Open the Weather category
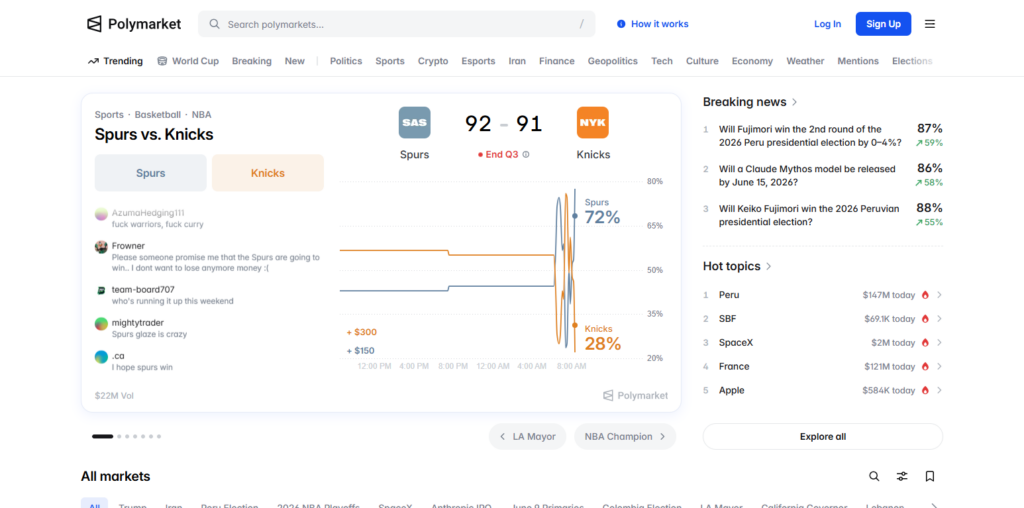Screen dimensions: 1024x508 point(805,61)
